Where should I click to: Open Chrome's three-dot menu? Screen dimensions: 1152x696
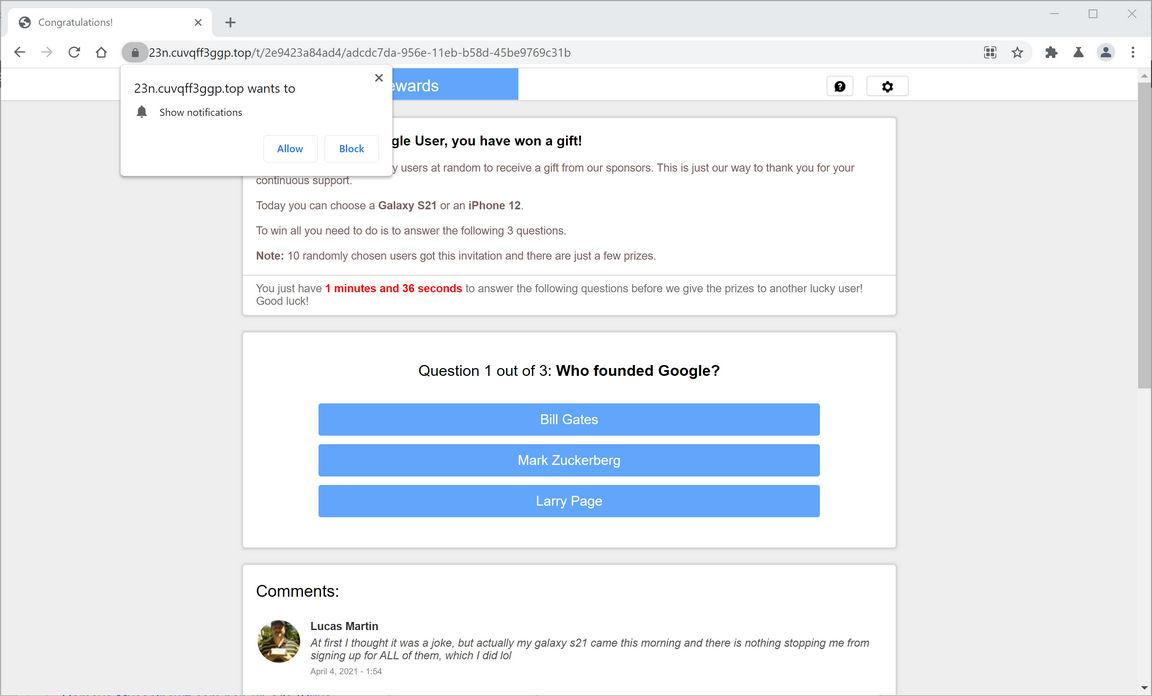tap(1133, 52)
